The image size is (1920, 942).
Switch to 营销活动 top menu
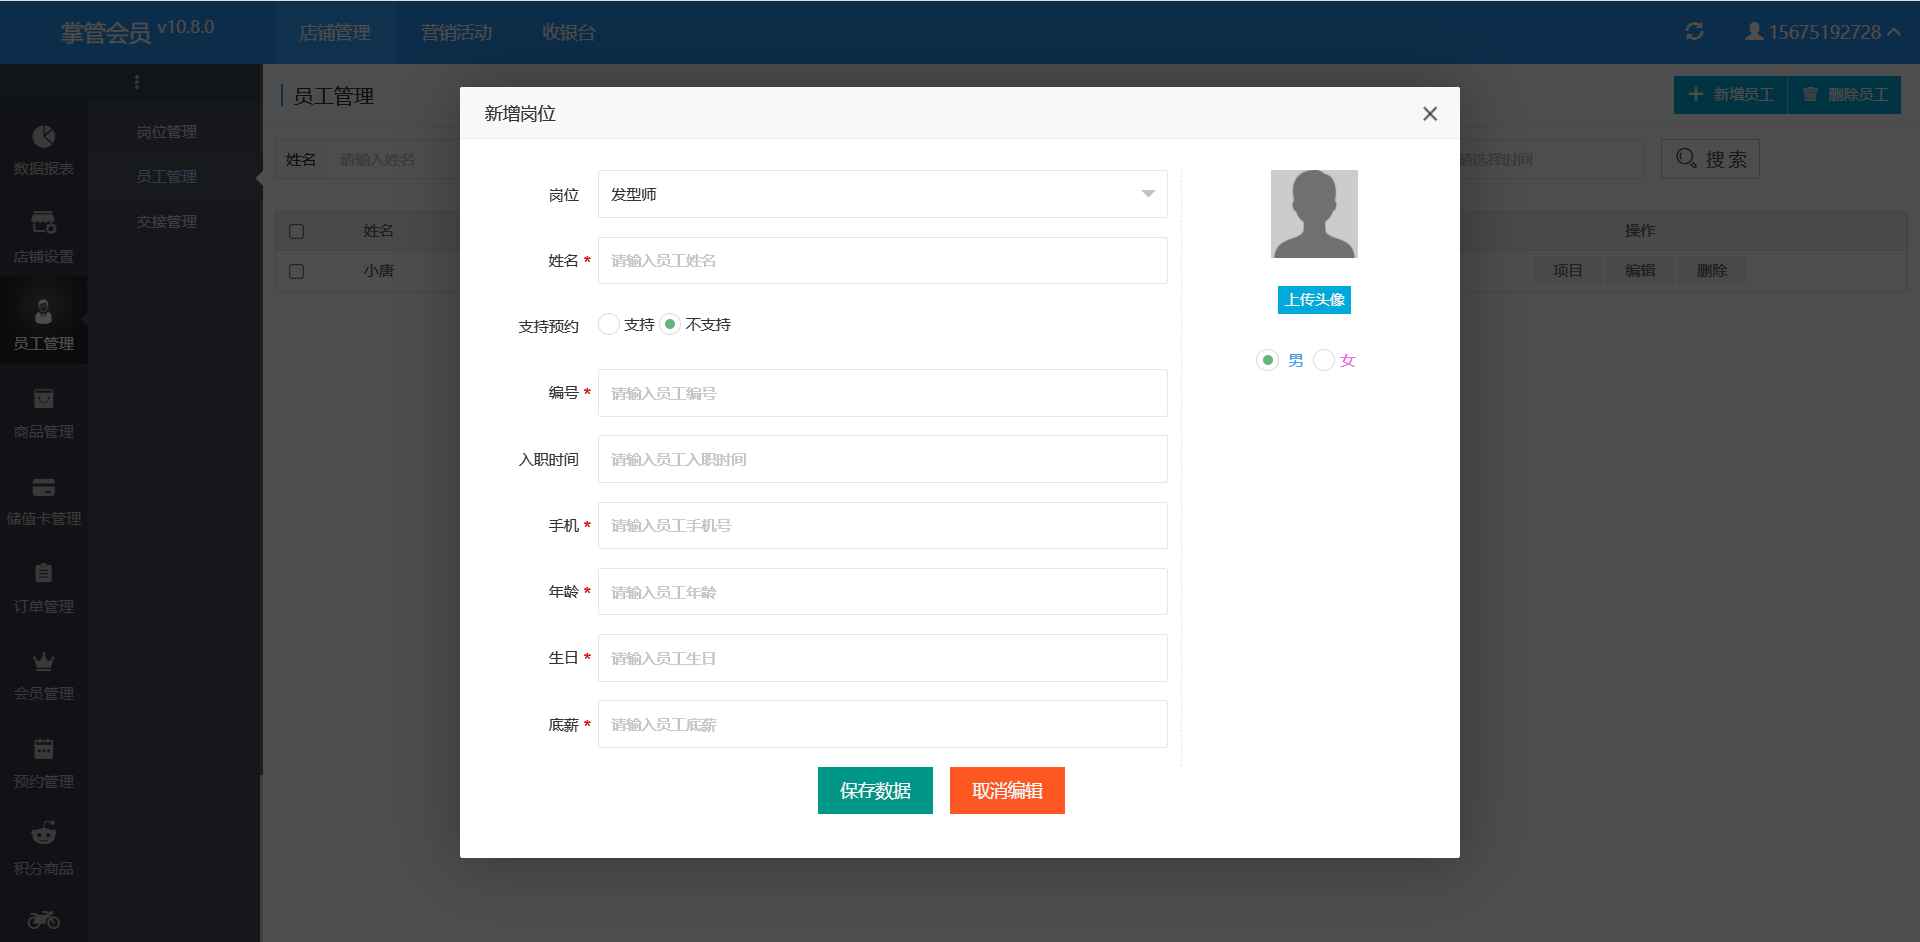456,33
